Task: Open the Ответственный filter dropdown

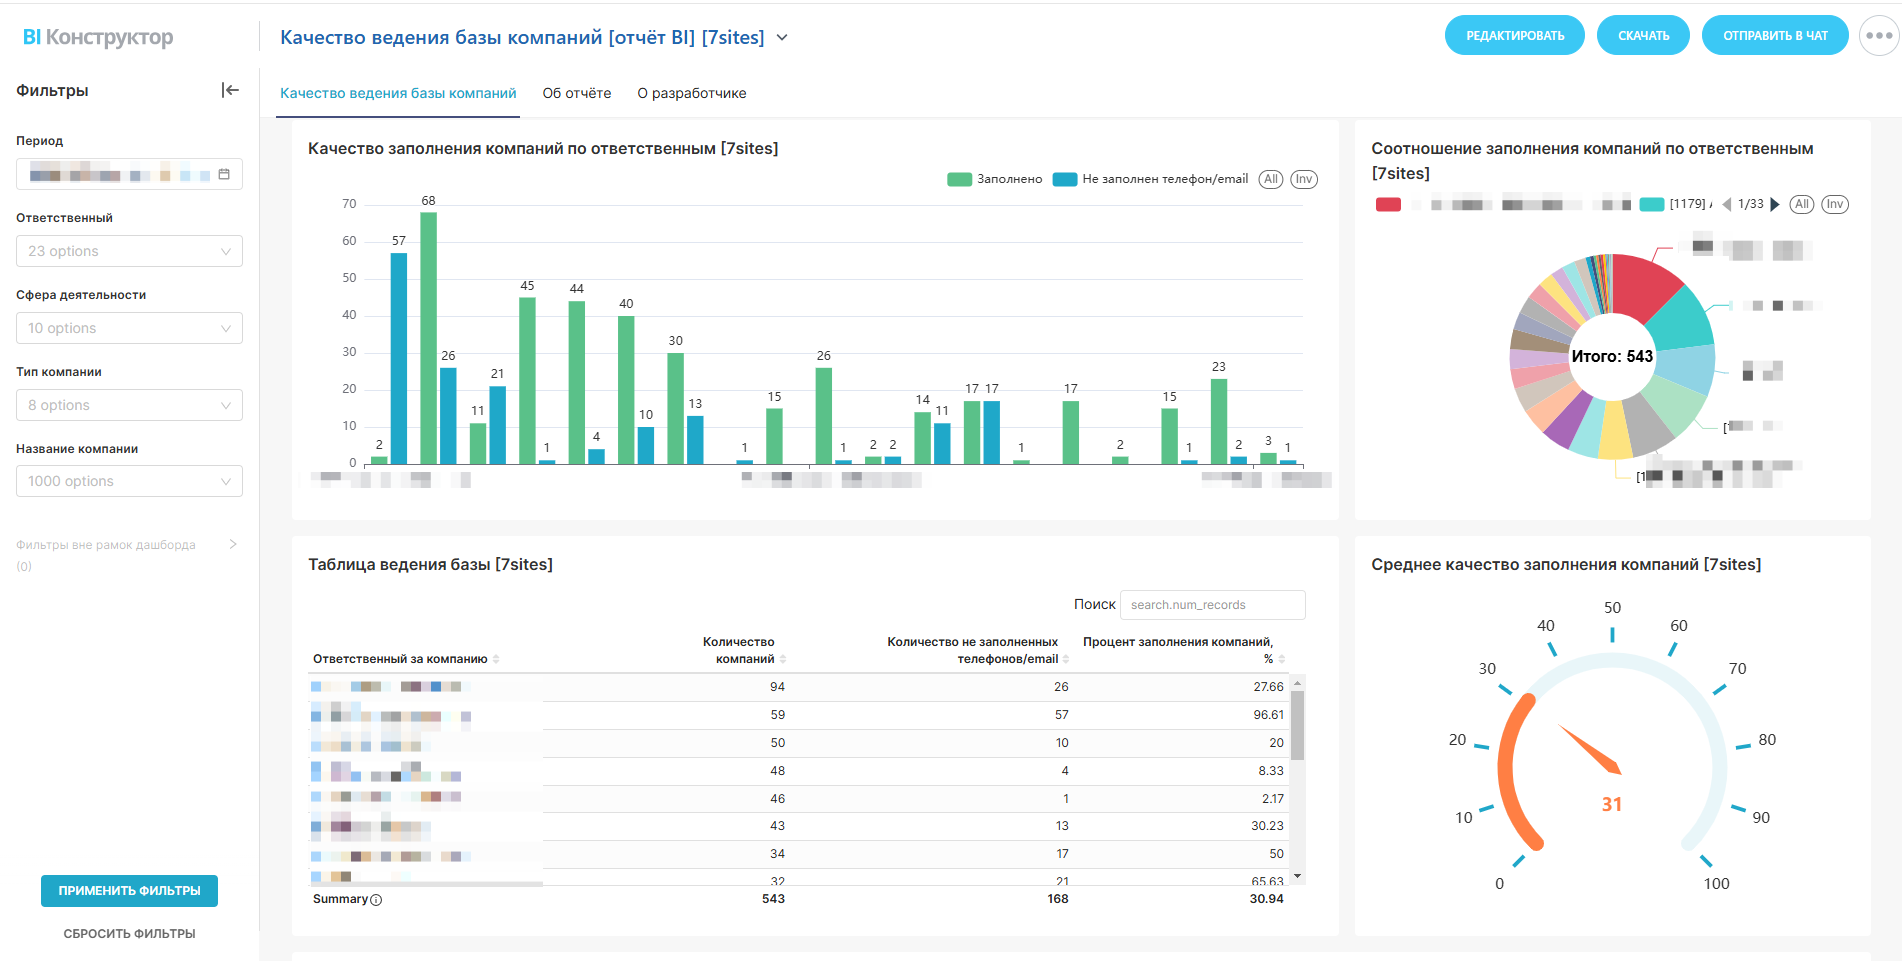Action: click(x=129, y=251)
